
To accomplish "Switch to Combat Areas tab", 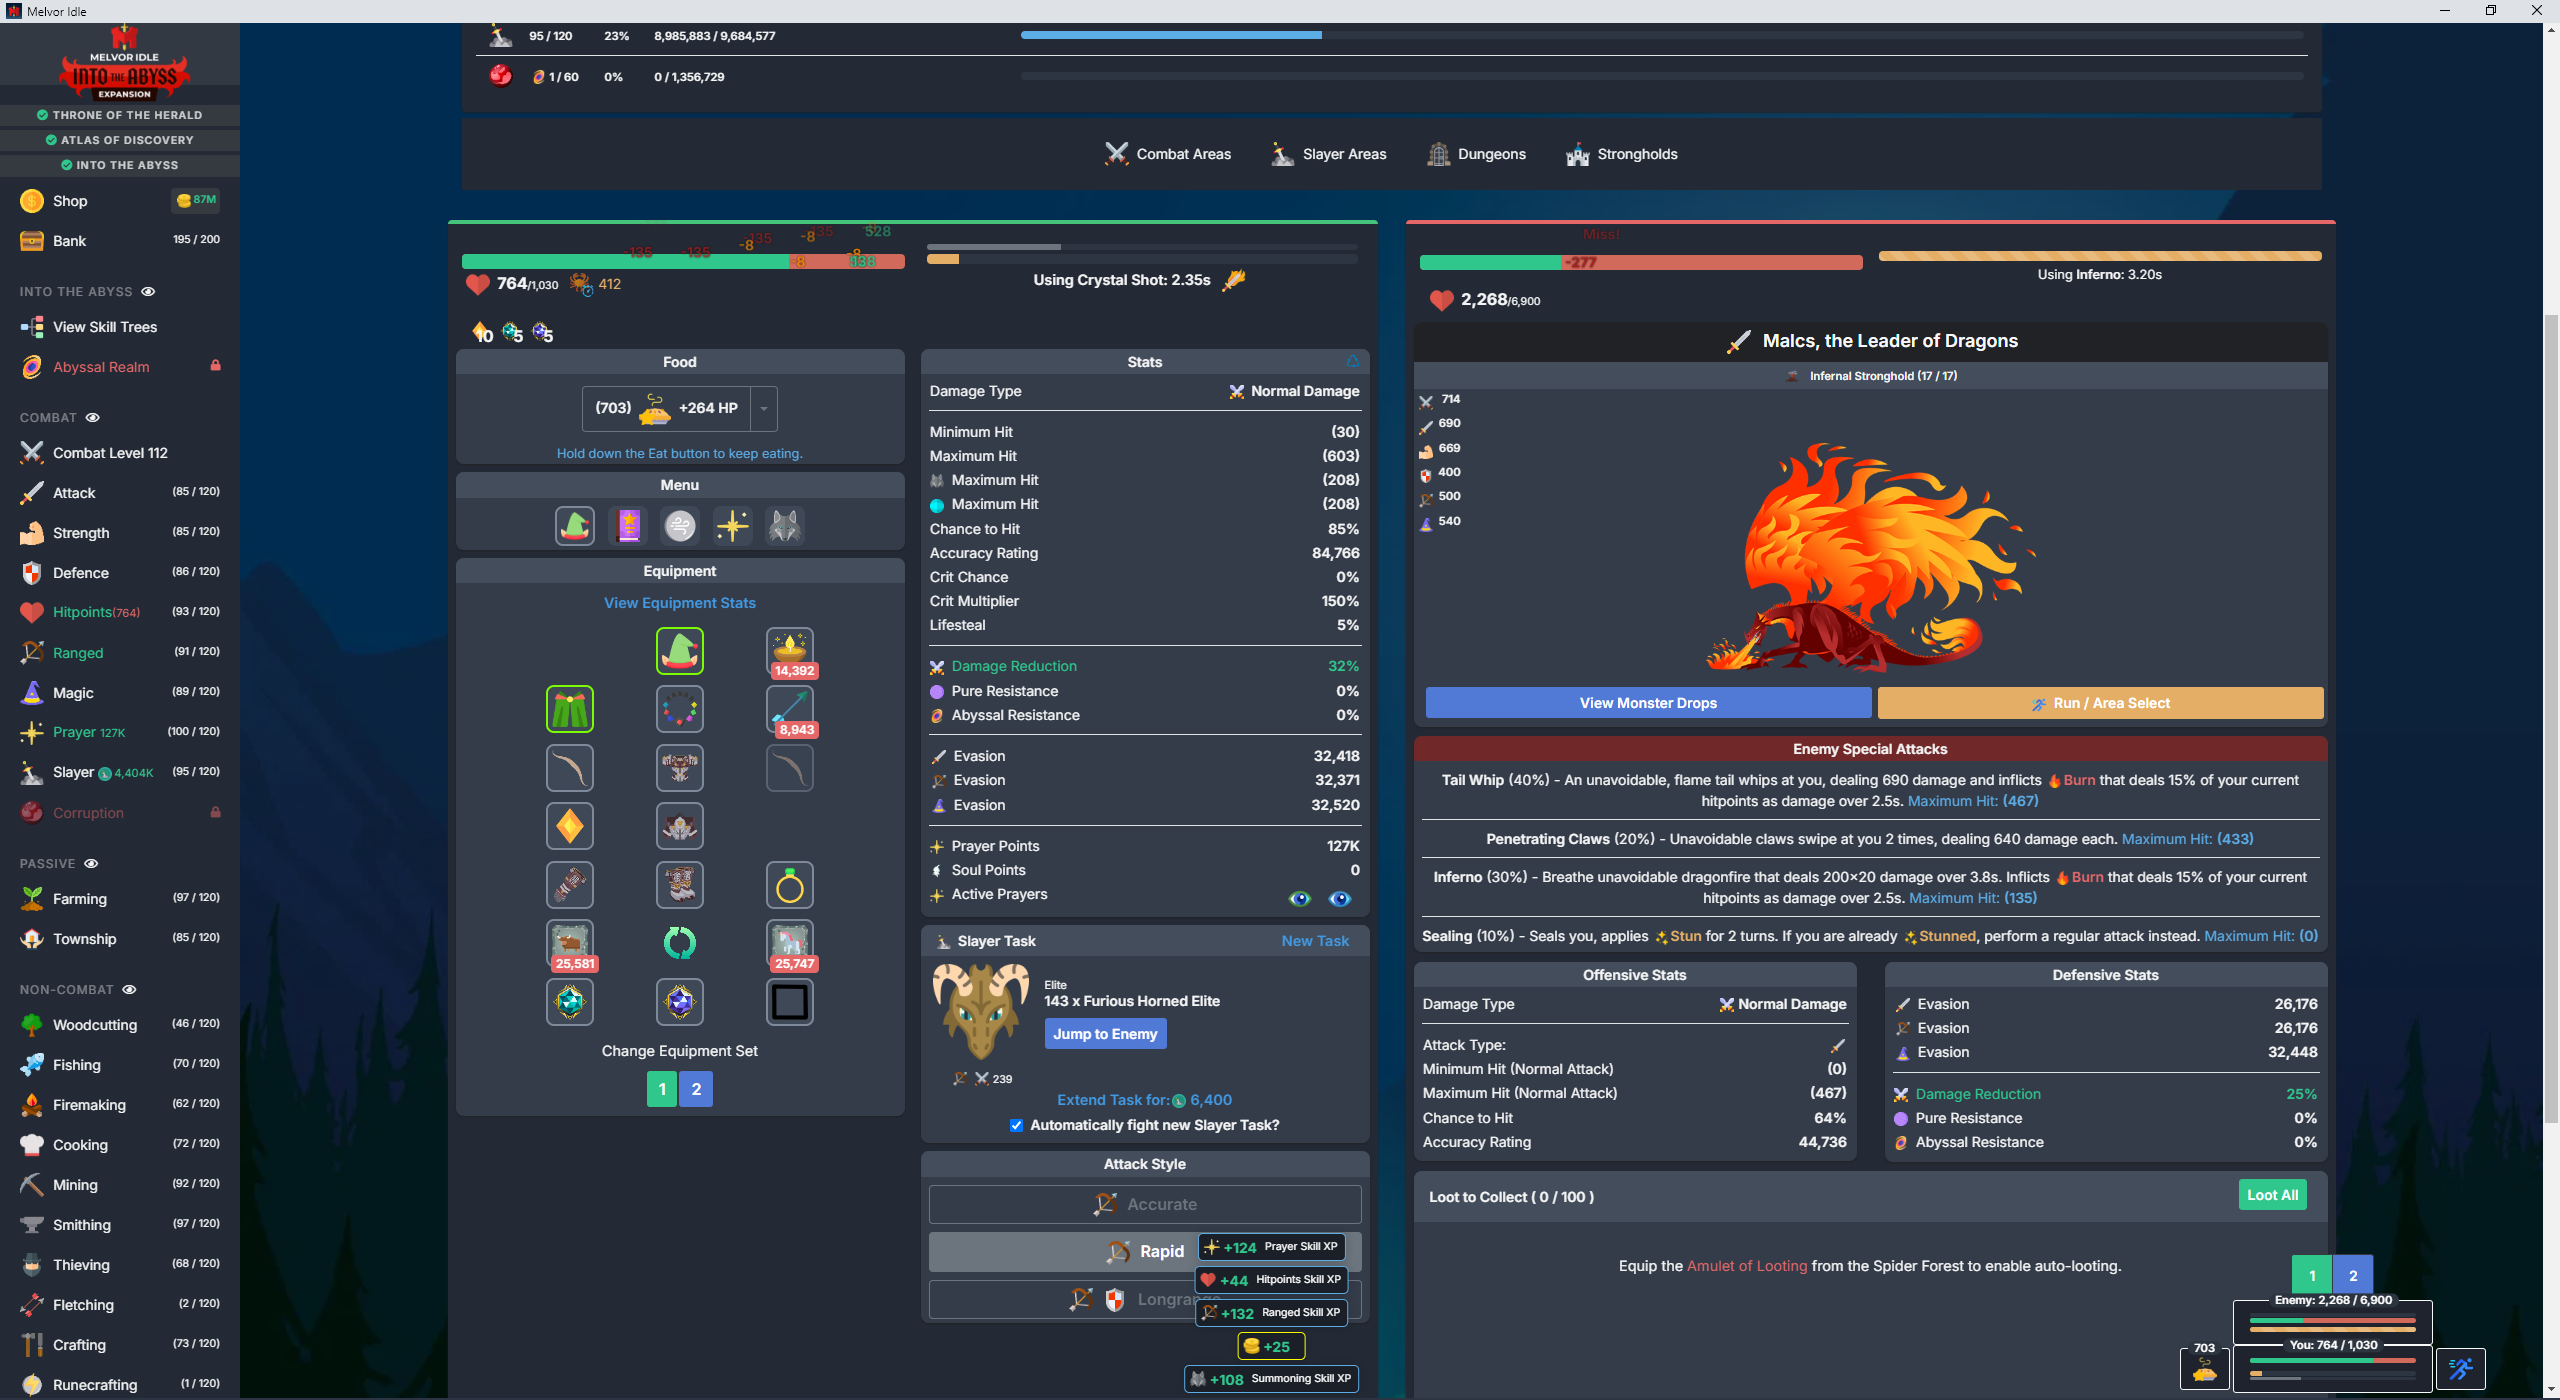I will [1167, 154].
